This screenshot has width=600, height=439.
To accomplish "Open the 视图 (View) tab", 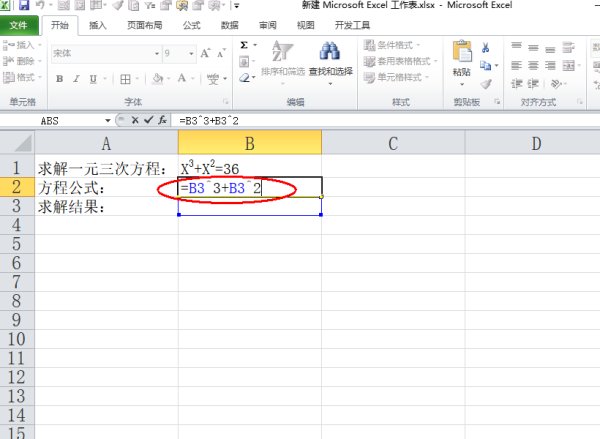I will (x=305, y=25).
